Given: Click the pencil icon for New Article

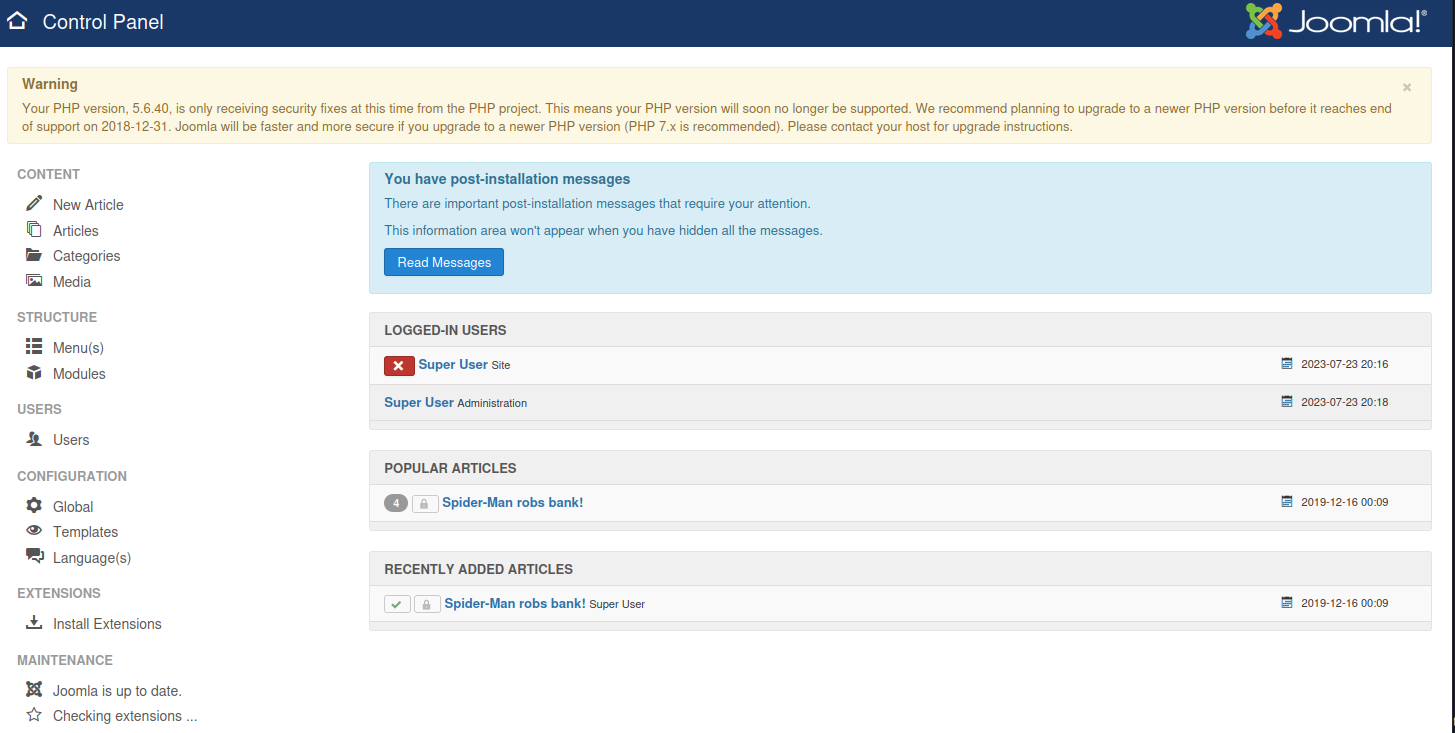Looking at the screenshot, I should click(34, 203).
